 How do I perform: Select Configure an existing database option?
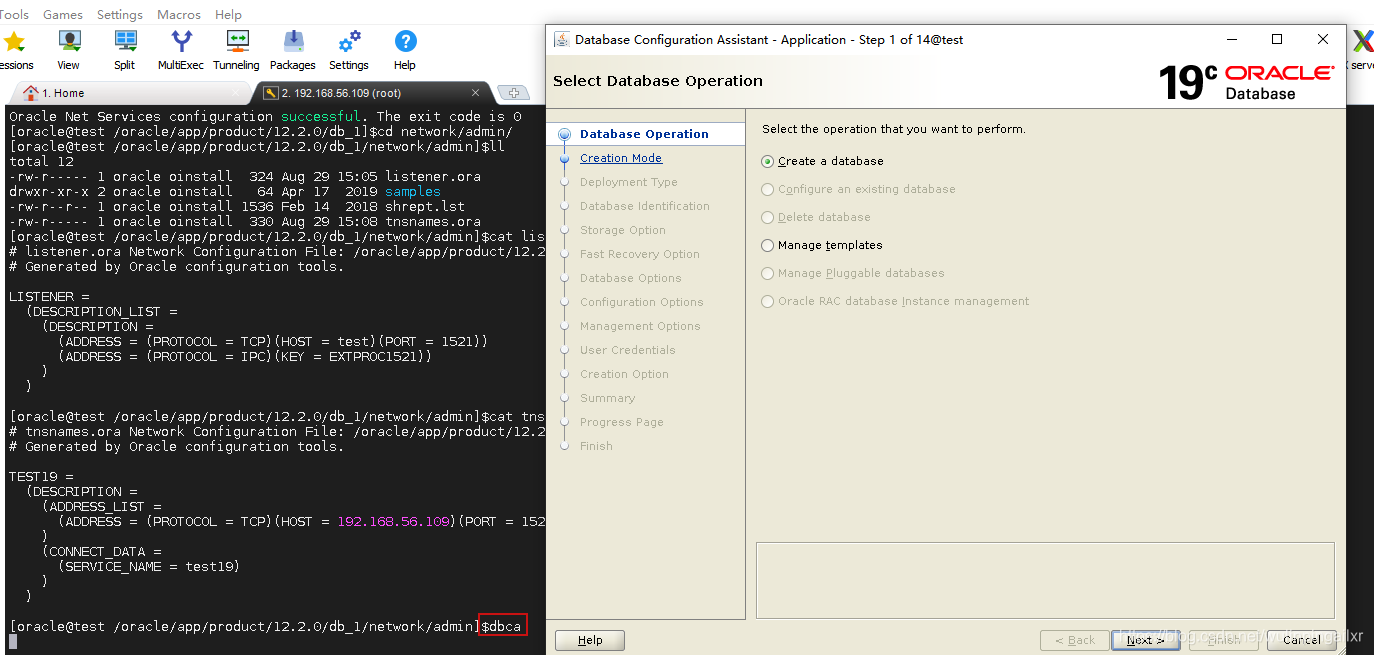click(858, 189)
